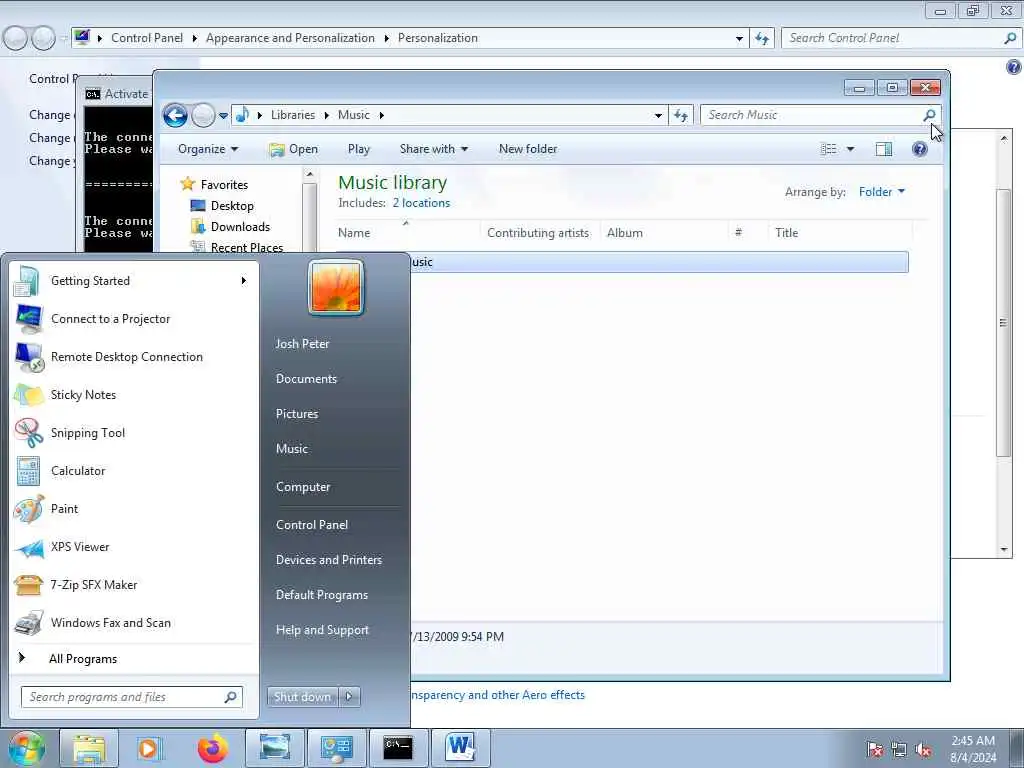The image size is (1024, 768).
Task: Open the Organize dropdown menu
Action: 208,149
